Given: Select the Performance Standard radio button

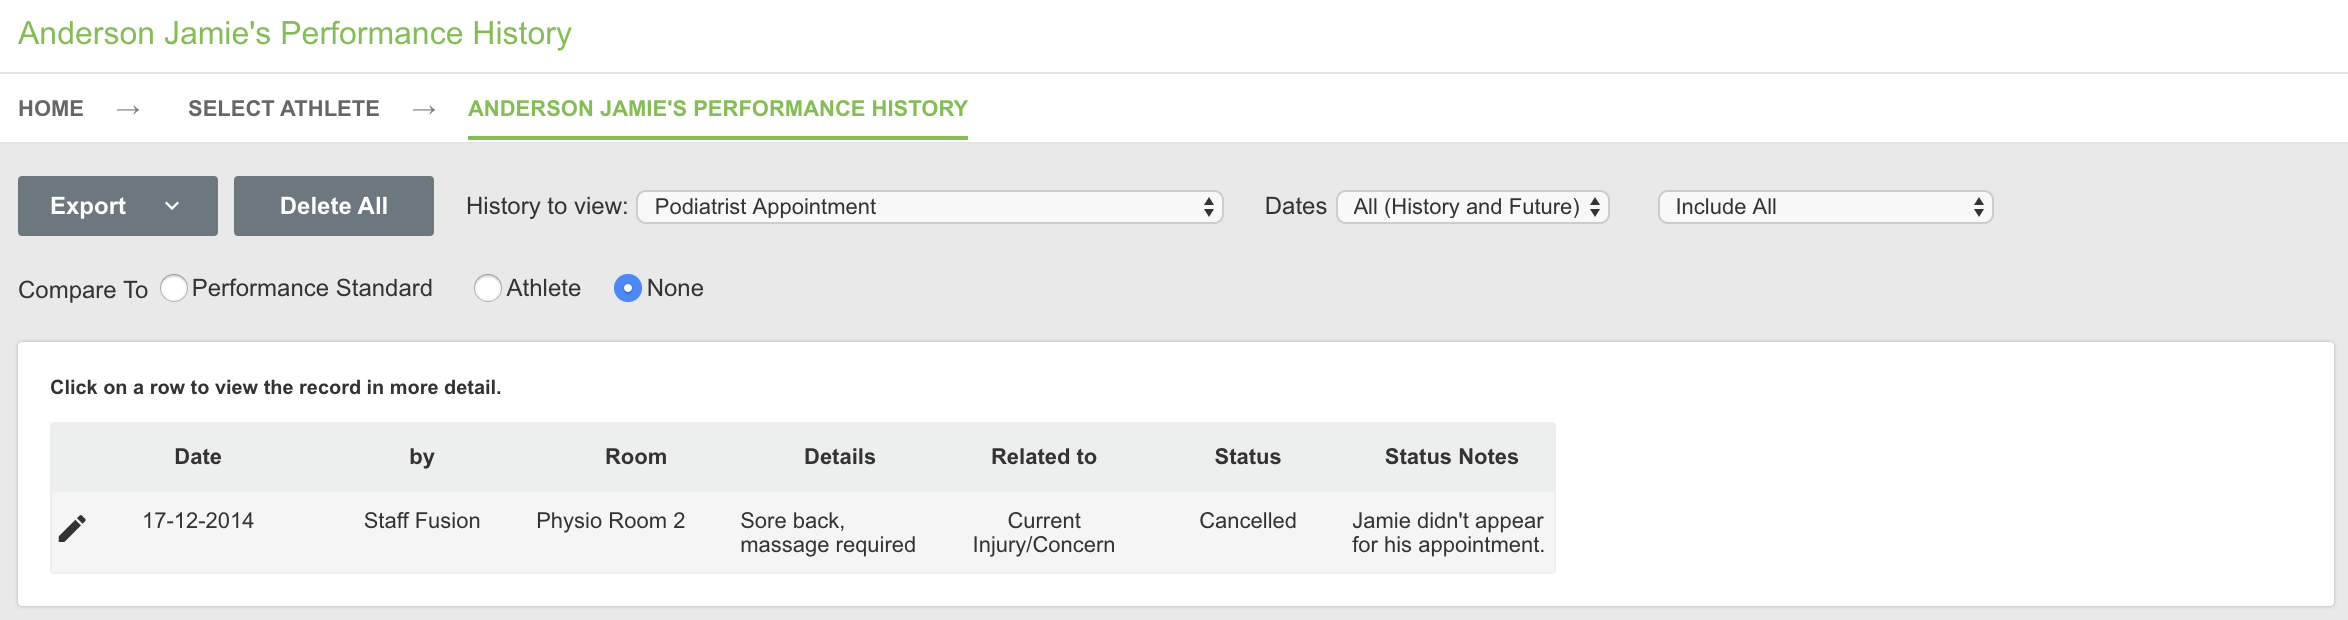Looking at the screenshot, I should click(x=174, y=288).
